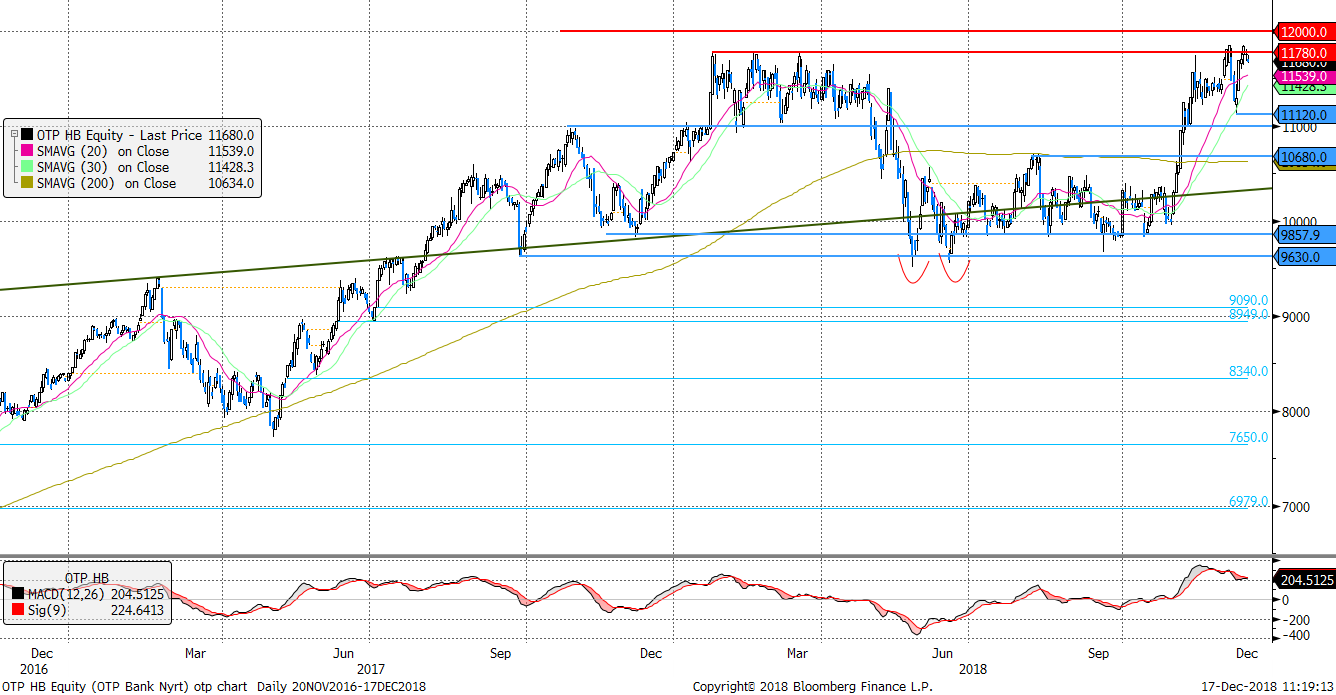This screenshot has height=695, width=1336.
Task: Click the cyan '9090.0' level label
Action: point(1248,300)
